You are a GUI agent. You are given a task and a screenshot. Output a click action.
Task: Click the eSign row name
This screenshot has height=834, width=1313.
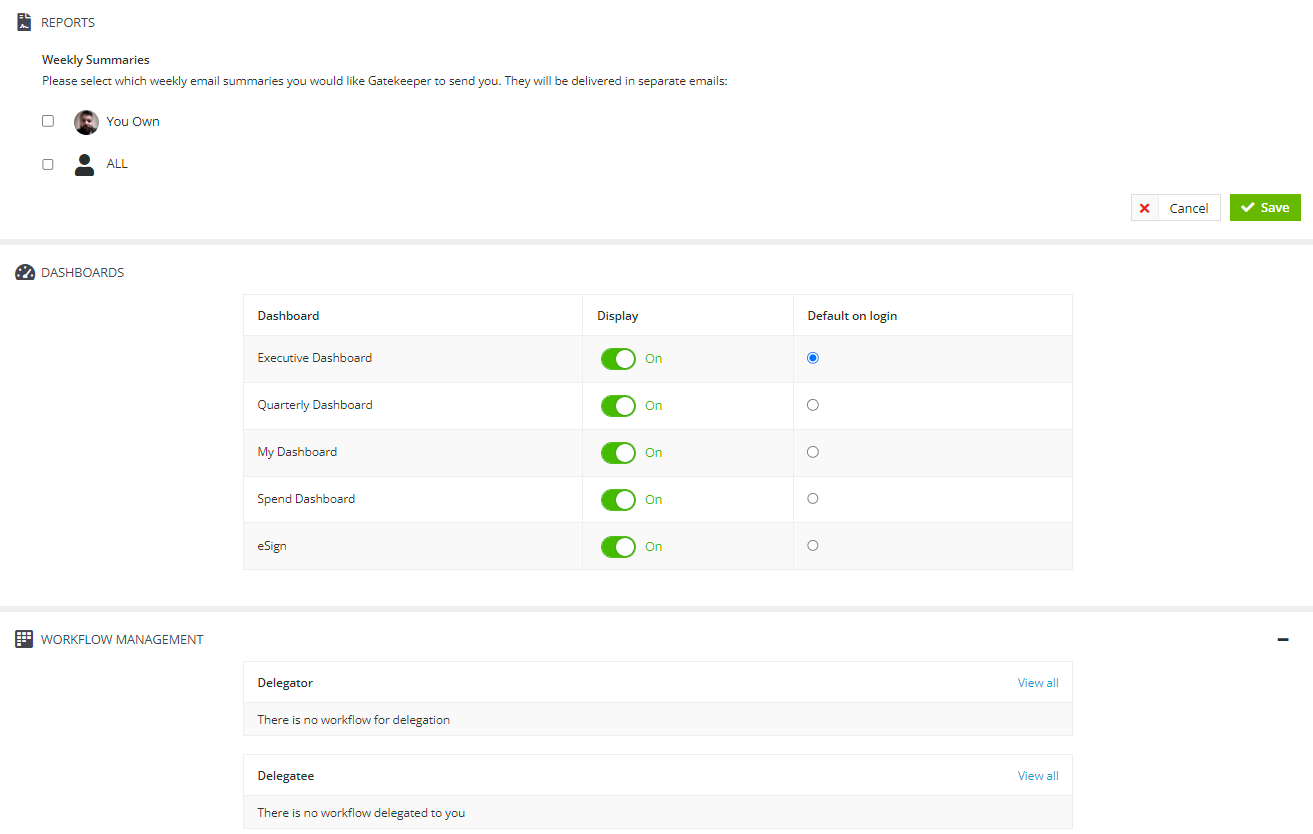[272, 546]
